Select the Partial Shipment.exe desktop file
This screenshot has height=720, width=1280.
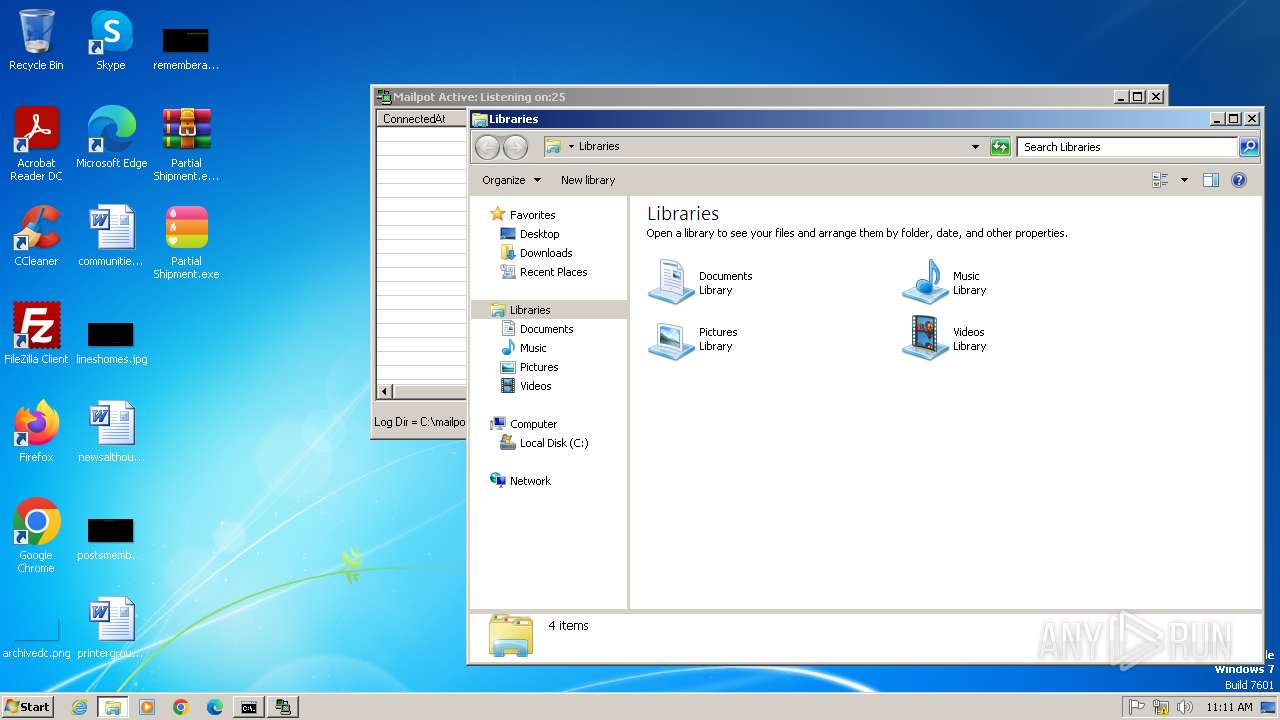(x=186, y=242)
